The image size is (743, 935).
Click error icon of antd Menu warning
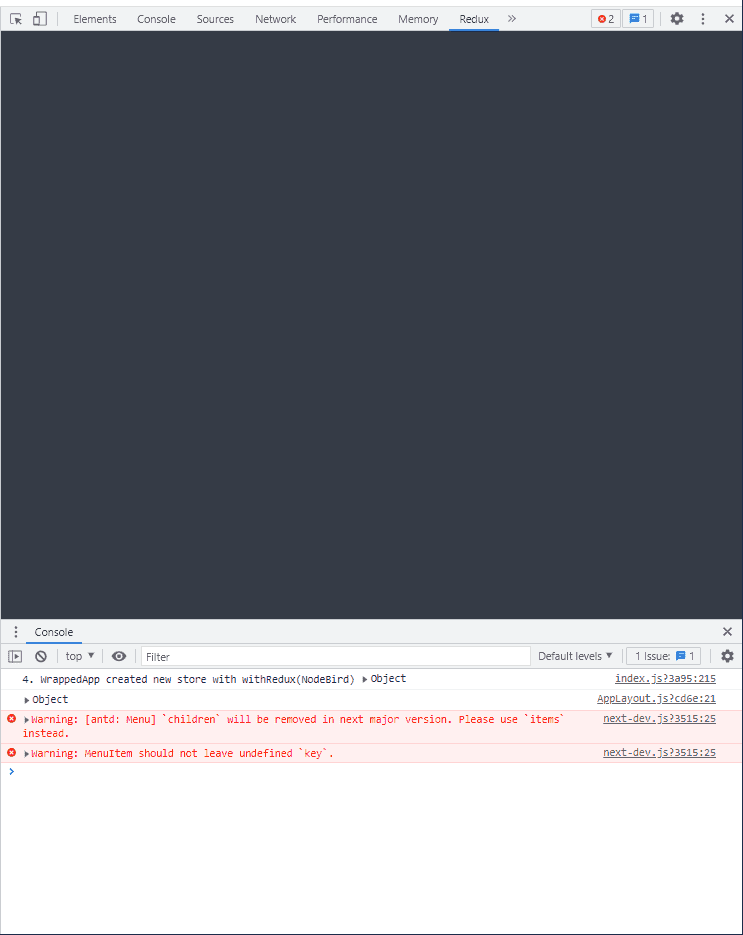pos(11,719)
